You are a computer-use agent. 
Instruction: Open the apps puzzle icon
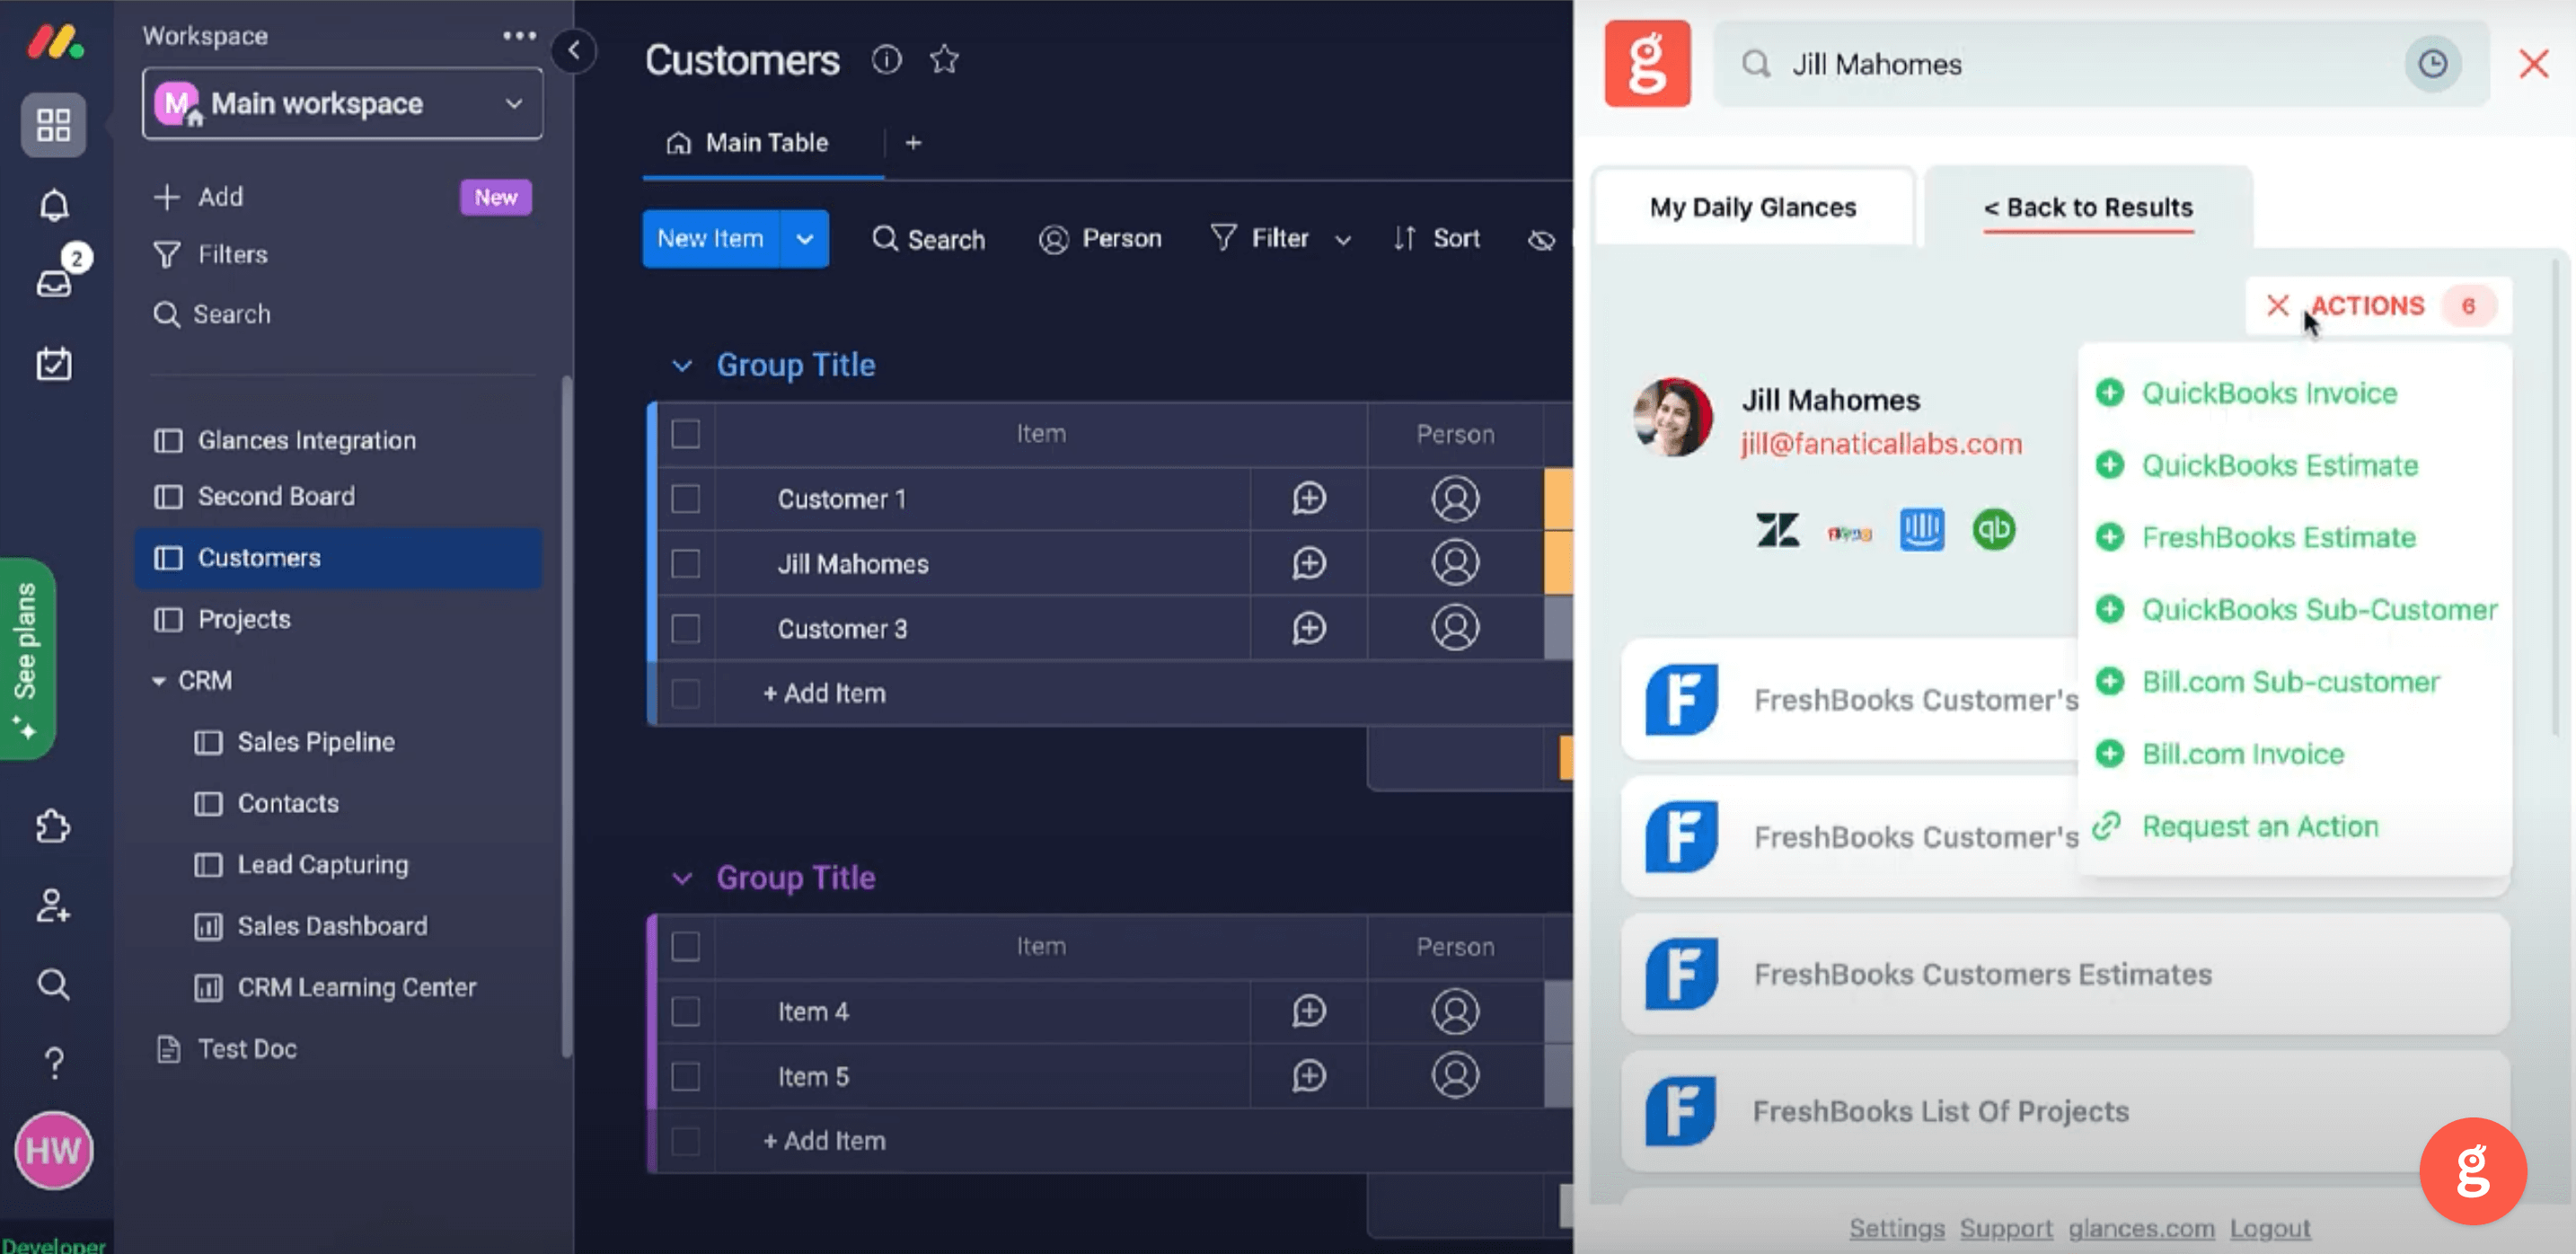54,826
